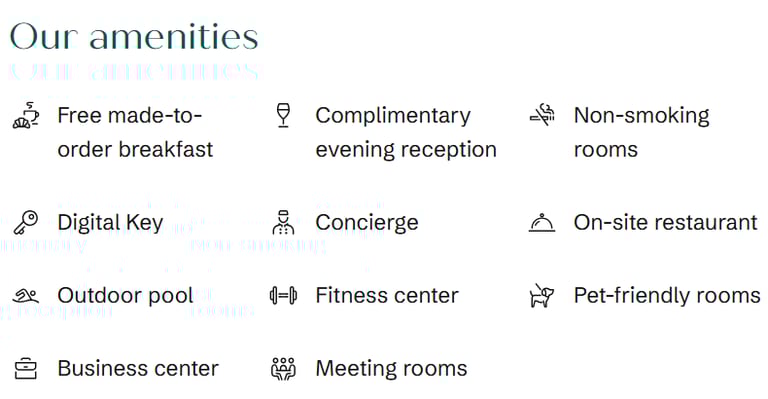Open the "On-site restaurant" amenity text
Image resolution: width=768 pixels, height=399 pixels.
666,223
